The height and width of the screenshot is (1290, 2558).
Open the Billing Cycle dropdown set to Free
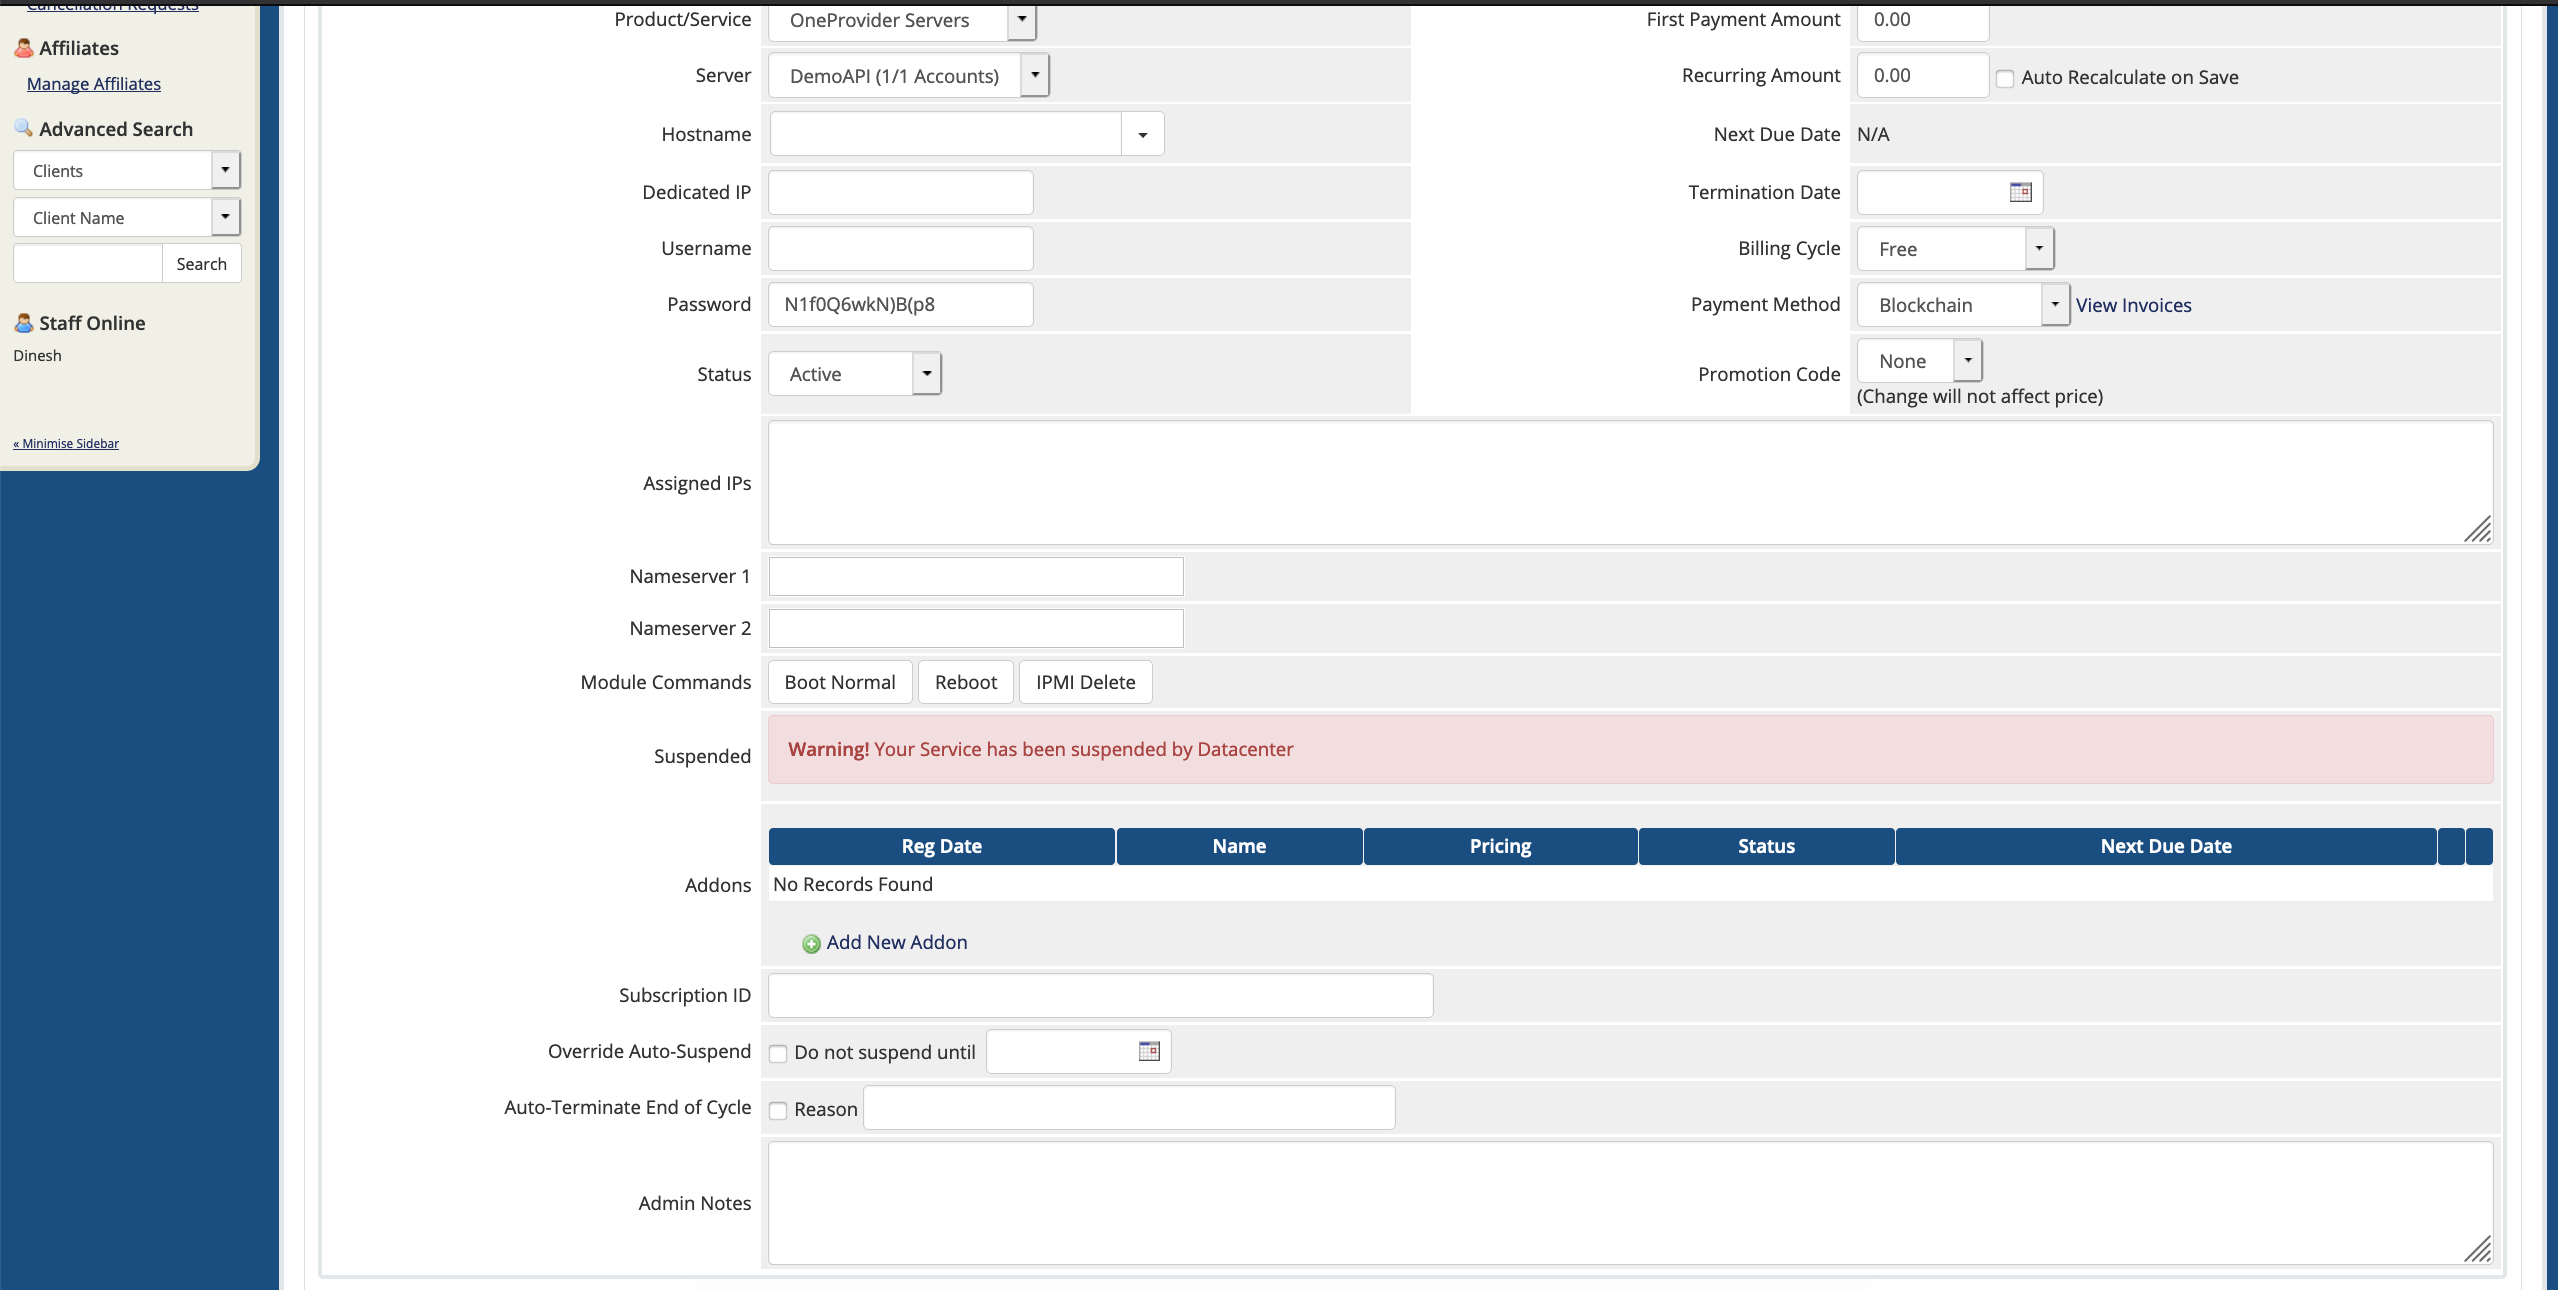2038,248
